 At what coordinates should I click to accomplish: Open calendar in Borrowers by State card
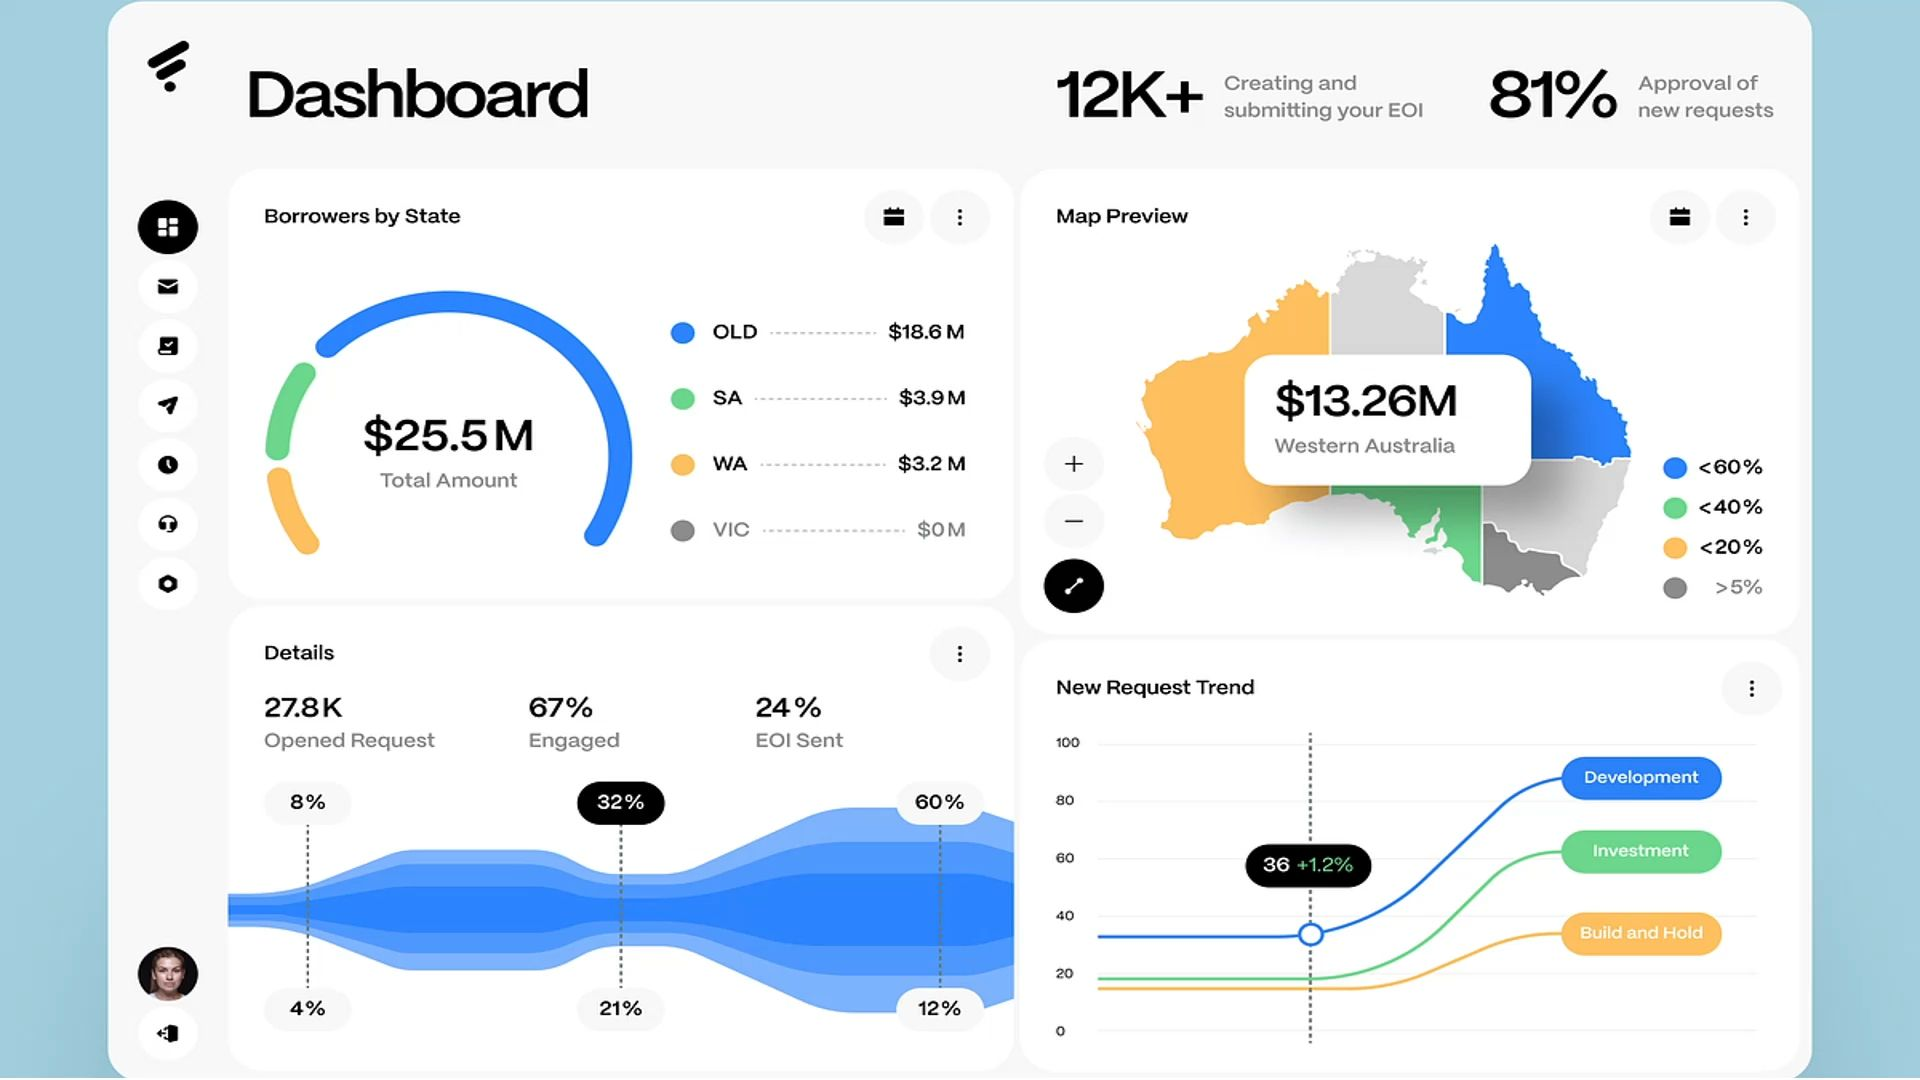894,217
